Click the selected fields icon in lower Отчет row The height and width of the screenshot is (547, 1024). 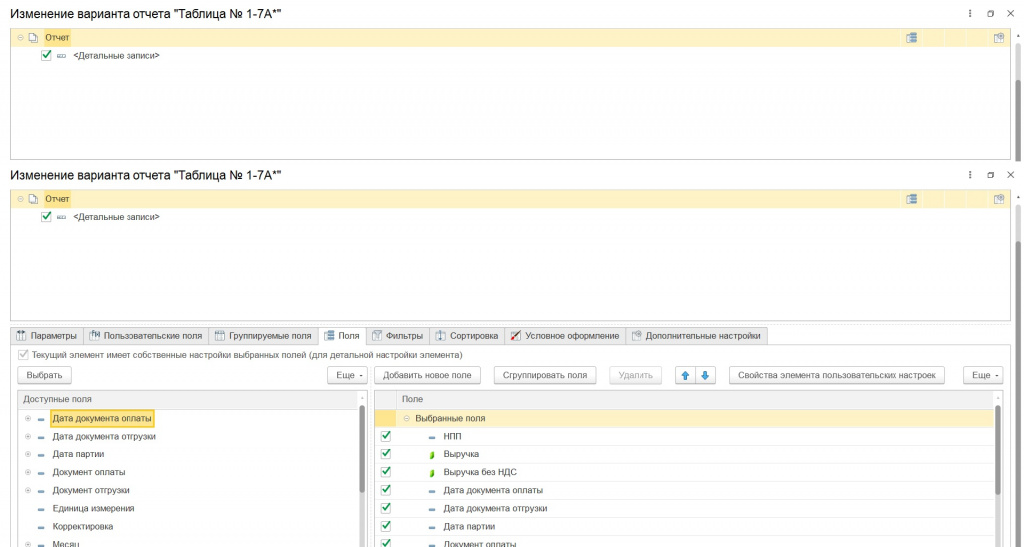pos(911,199)
